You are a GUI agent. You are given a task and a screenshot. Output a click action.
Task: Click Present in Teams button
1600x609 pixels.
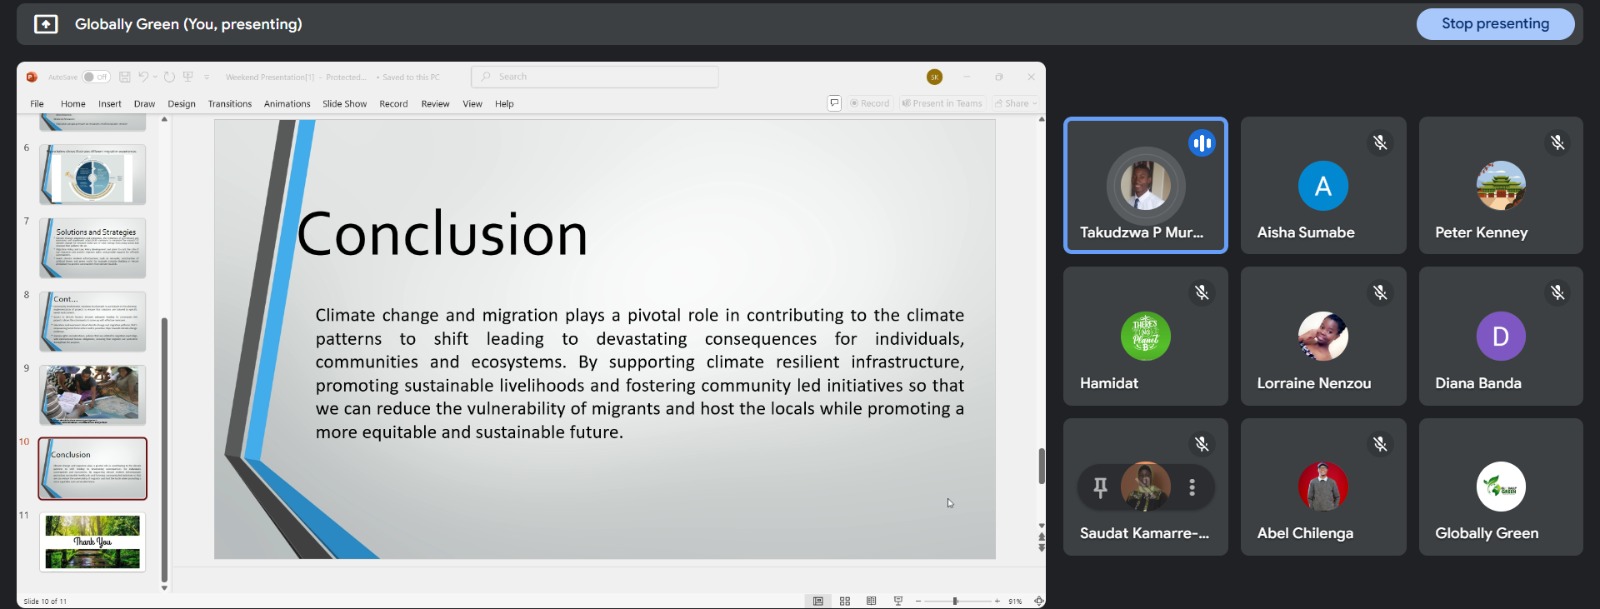942,103
